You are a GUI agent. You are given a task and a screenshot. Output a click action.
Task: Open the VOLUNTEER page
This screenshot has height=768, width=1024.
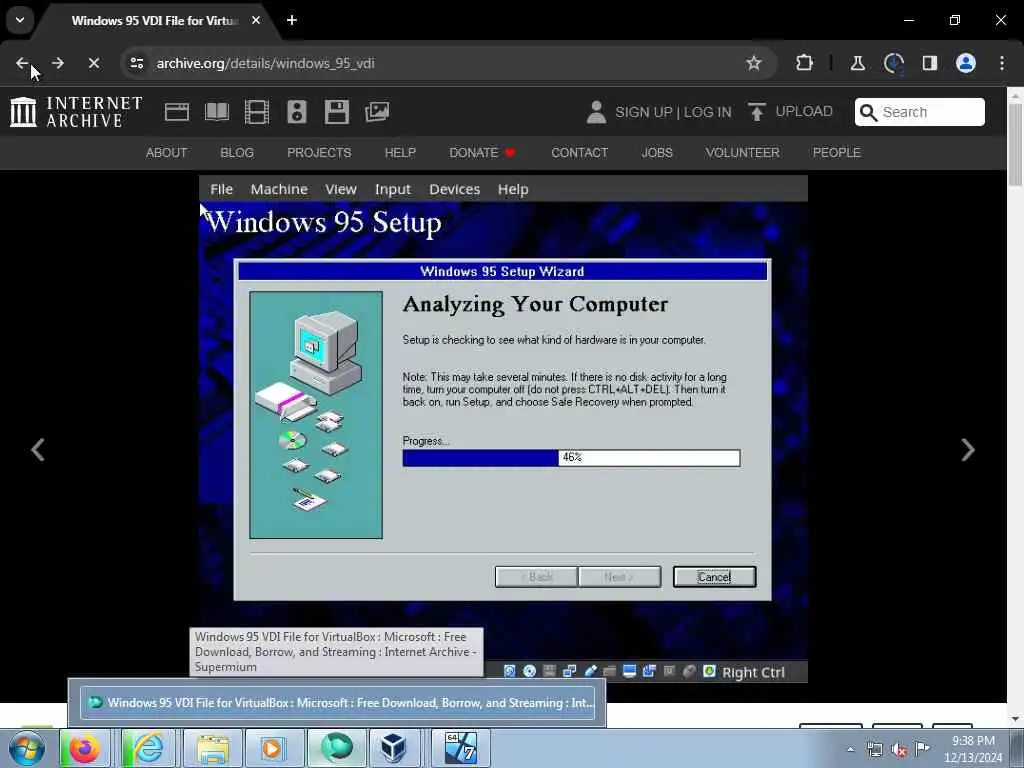coord(742,153)
